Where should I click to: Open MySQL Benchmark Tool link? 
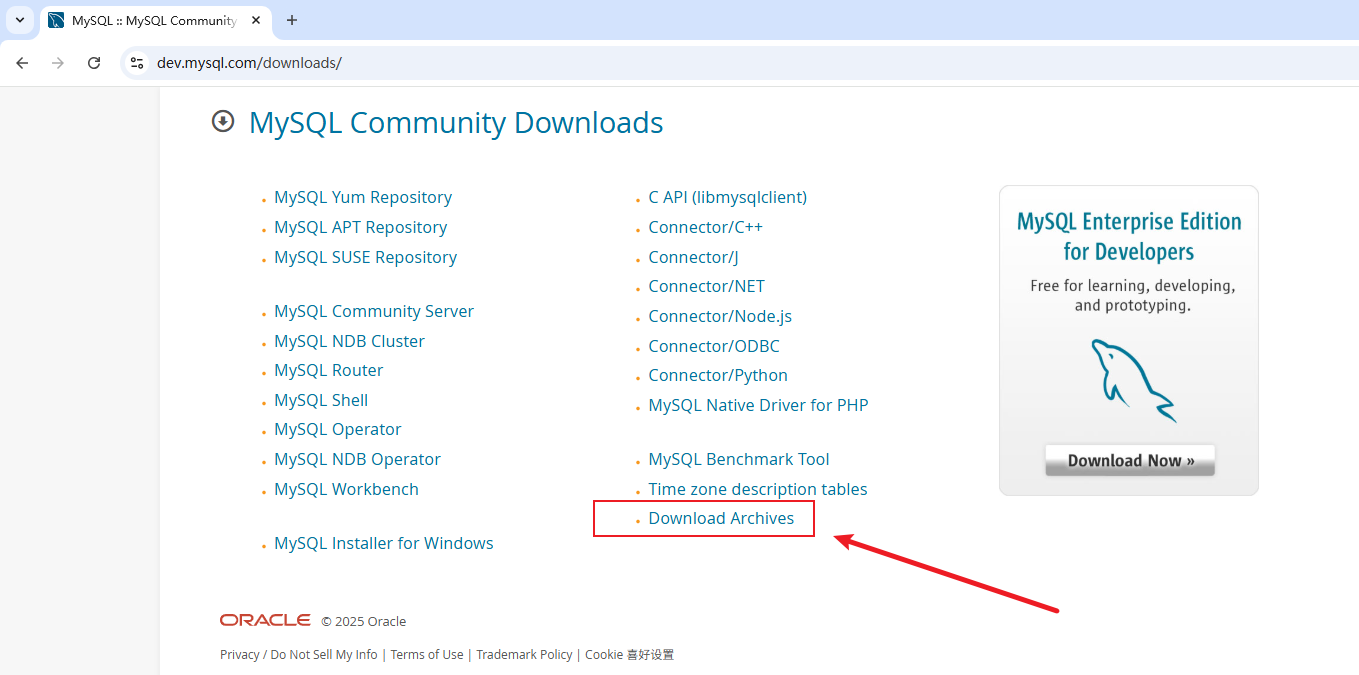739,460
